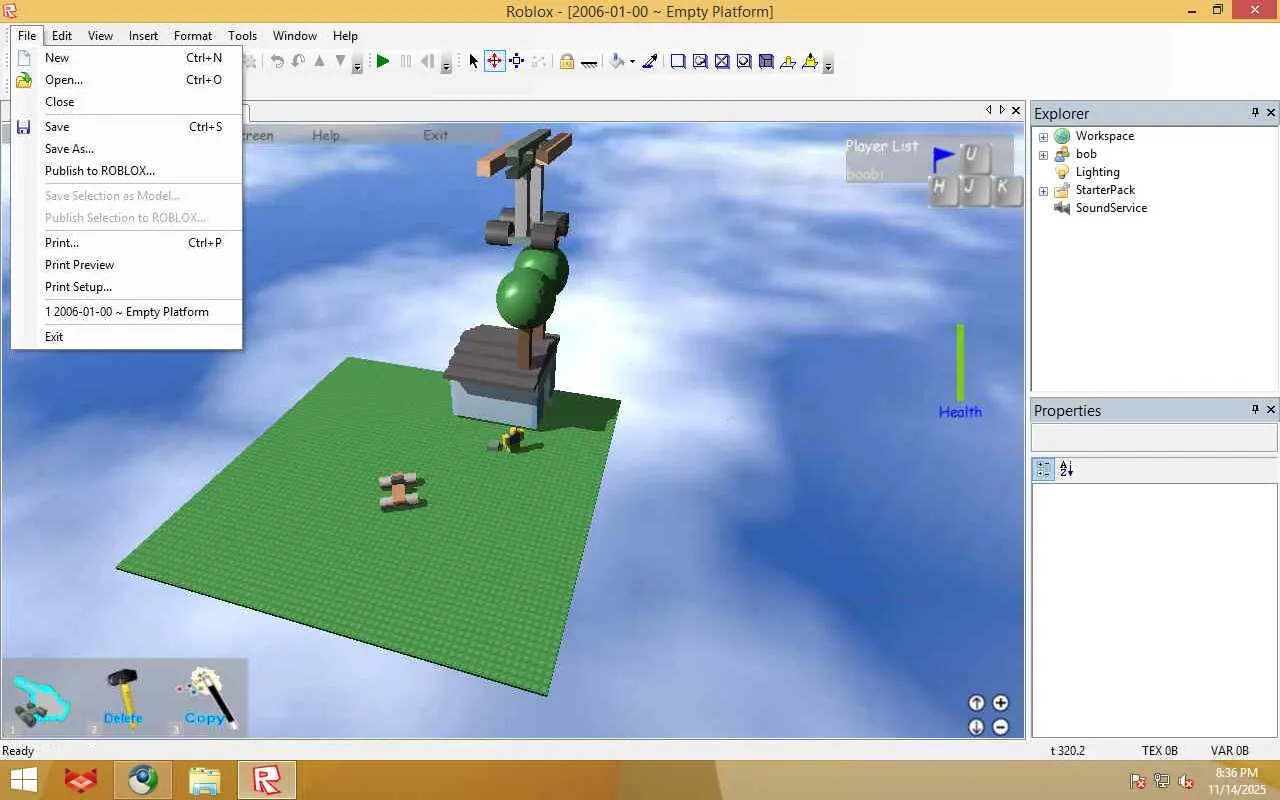
Task: Click Publish to ROBLOX... menu entry
Action: [127, 171]
